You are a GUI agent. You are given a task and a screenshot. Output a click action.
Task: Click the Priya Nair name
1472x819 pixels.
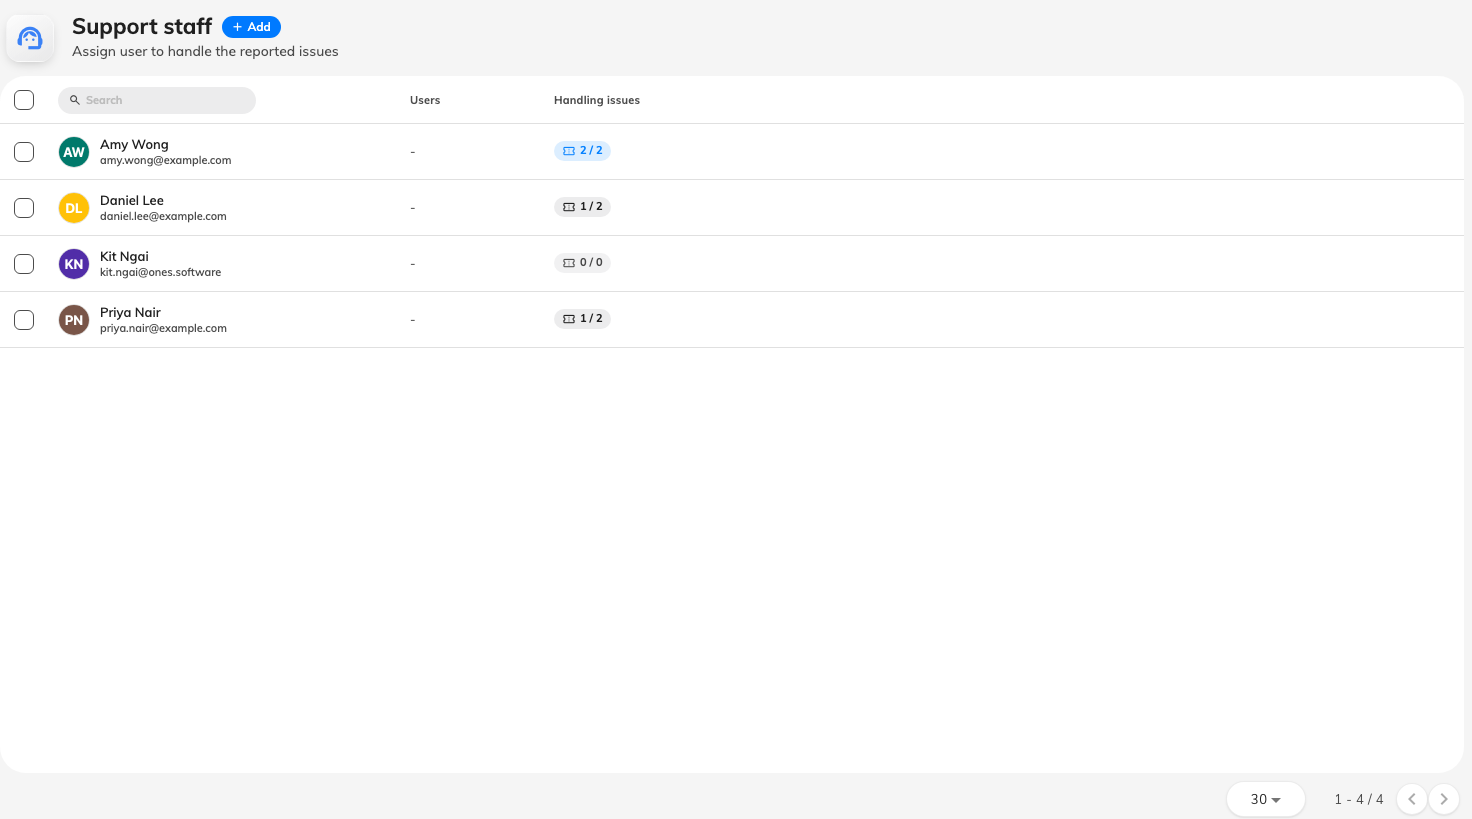[x=130, y=312]
